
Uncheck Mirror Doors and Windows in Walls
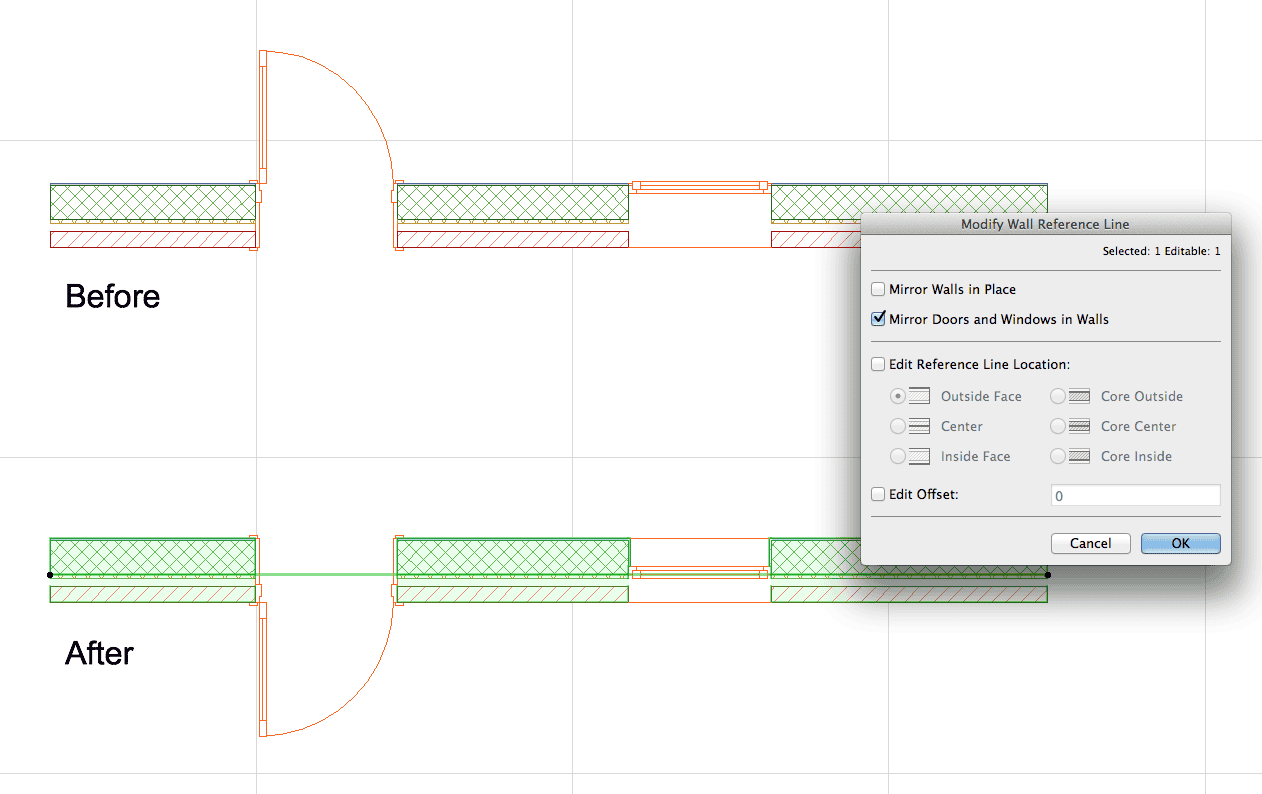click(x=878, y=319)
